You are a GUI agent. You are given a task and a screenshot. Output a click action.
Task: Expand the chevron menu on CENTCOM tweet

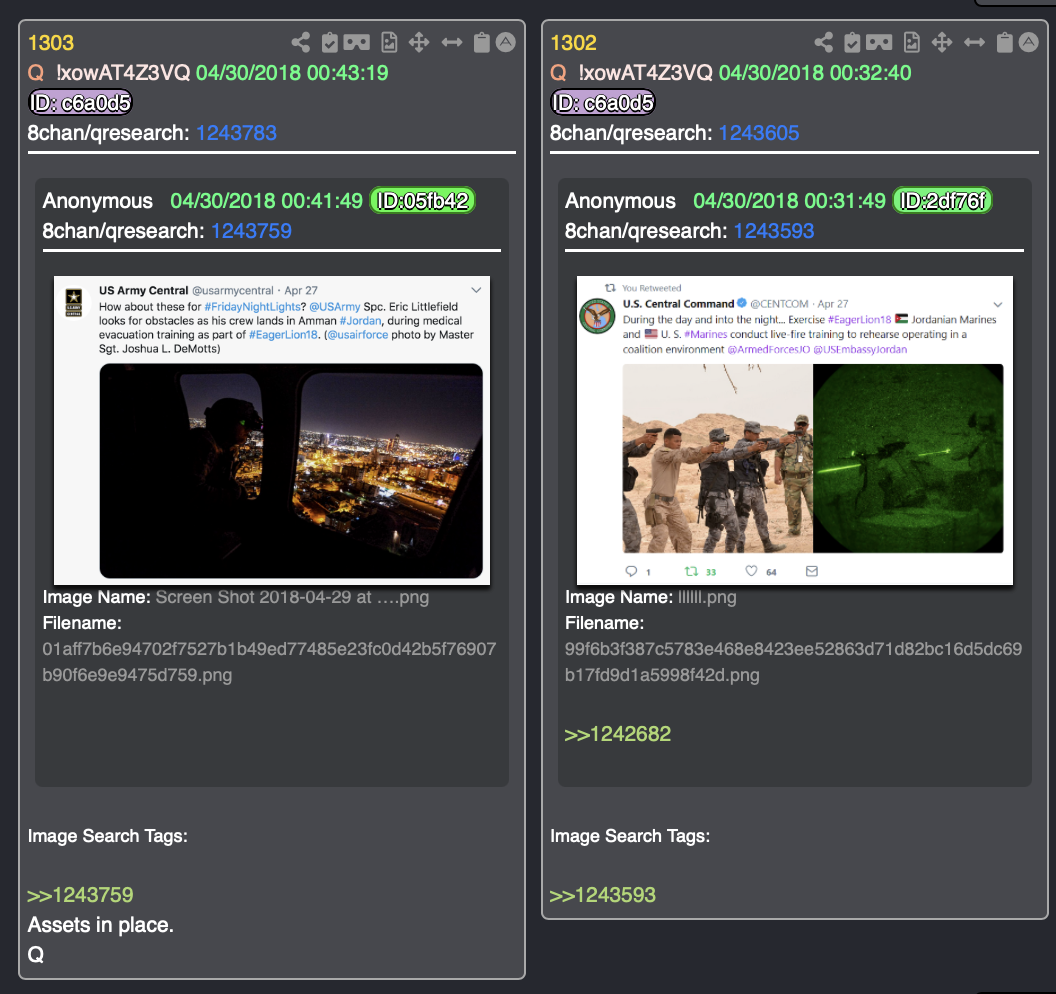pos(998,304)
